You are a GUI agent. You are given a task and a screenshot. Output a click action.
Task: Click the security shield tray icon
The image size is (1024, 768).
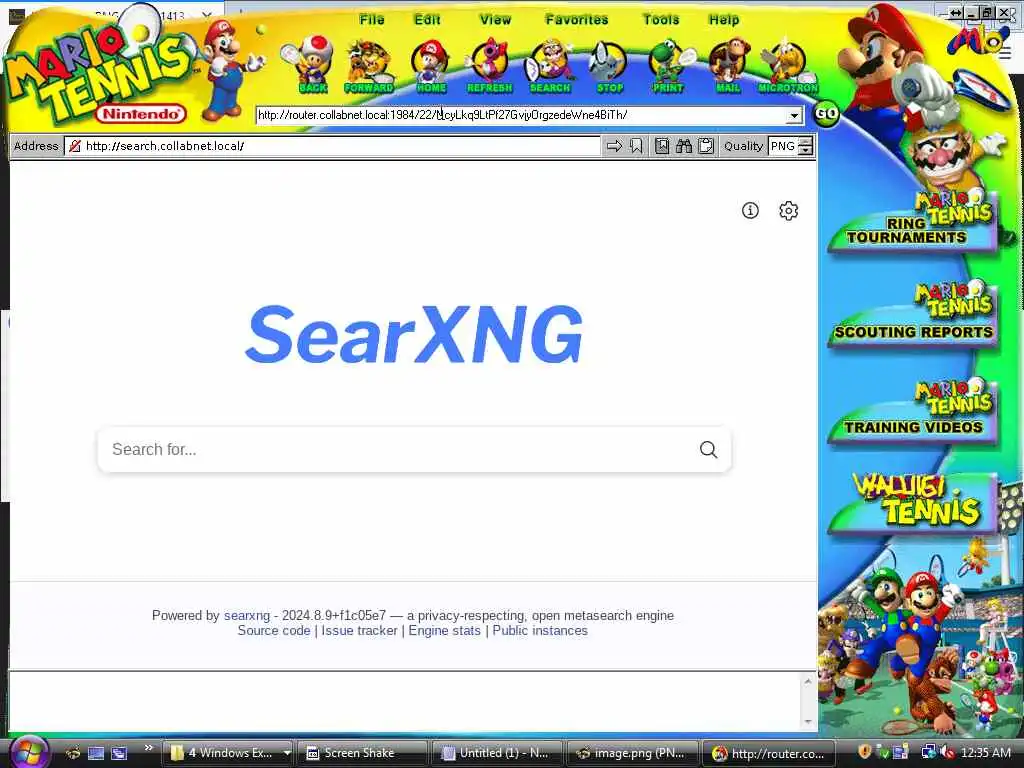pos(865,752)
